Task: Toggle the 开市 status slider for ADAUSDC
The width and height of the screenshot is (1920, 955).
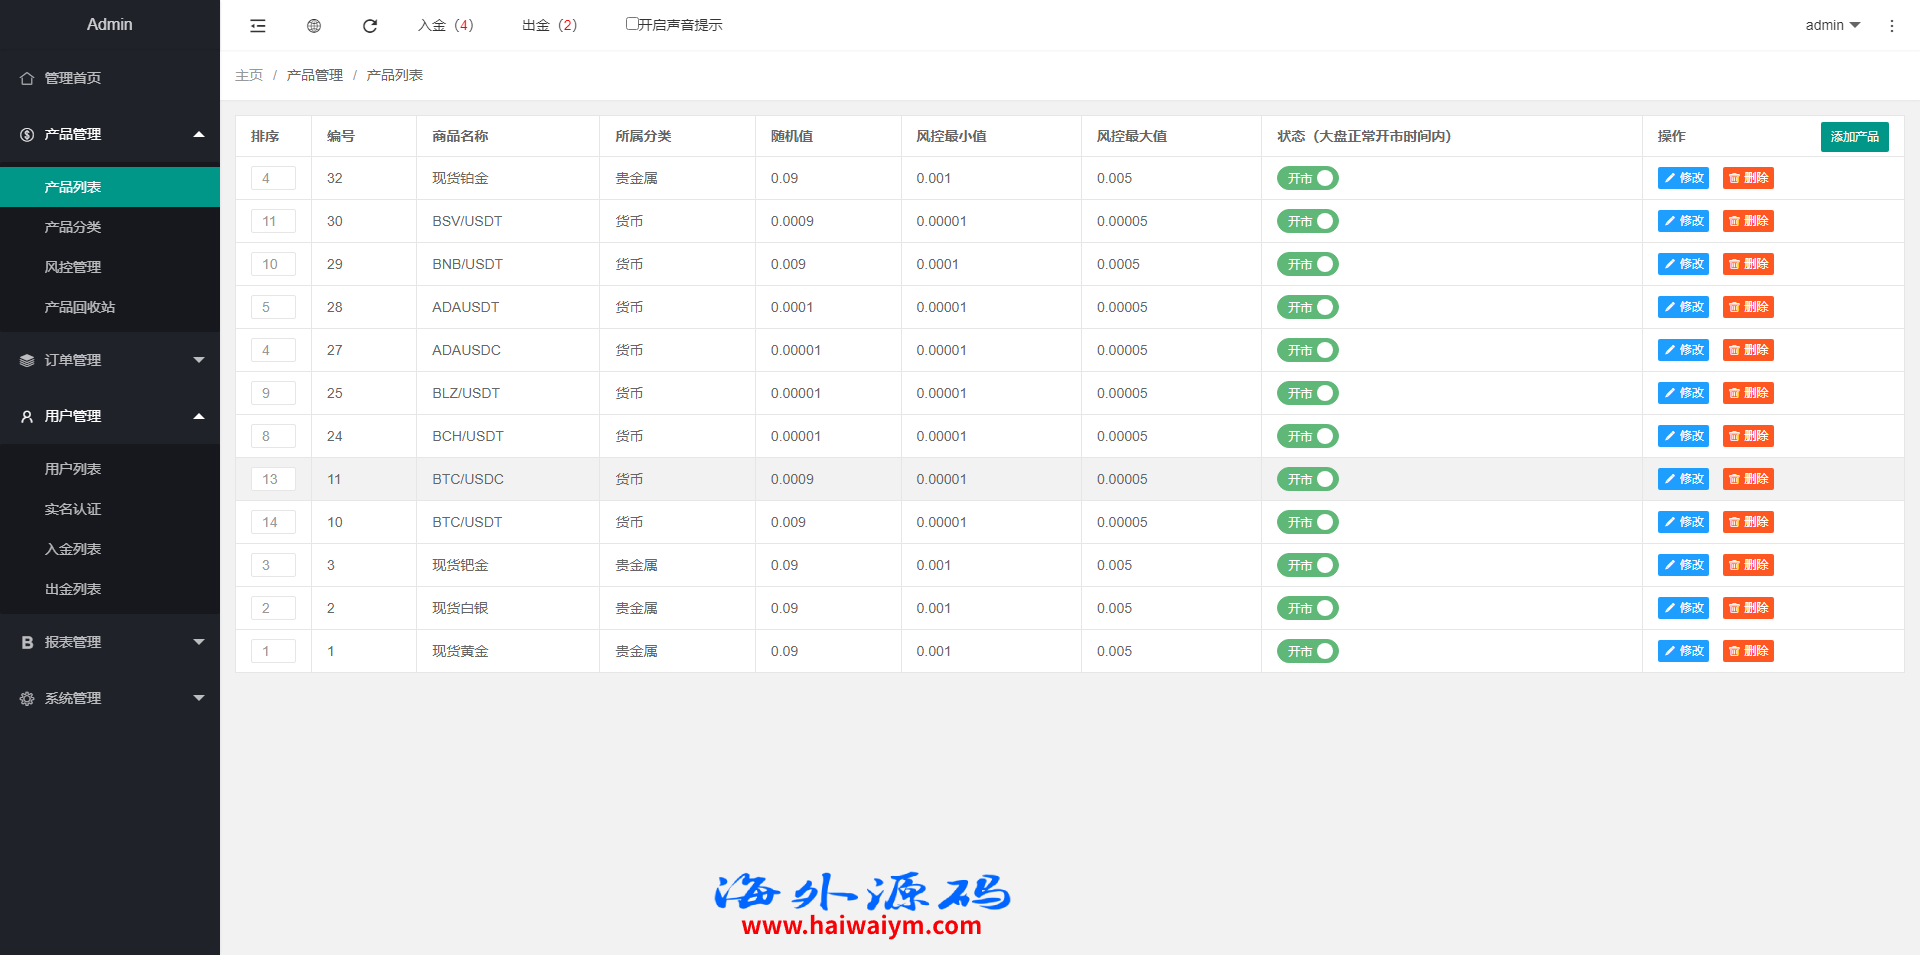Action: tap(1307, 350)
